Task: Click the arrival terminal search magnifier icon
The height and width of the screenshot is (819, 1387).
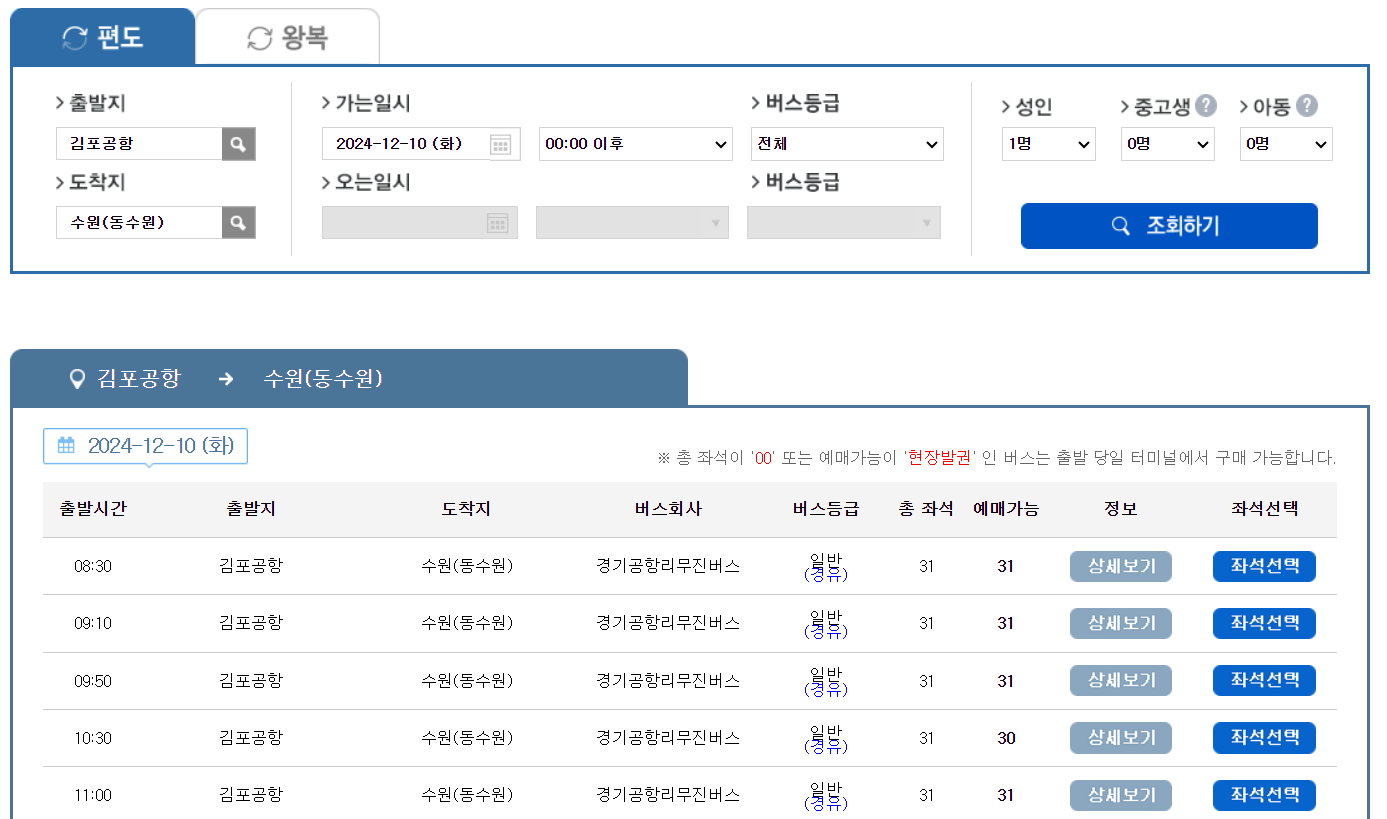Action: (x=238, y=222)
